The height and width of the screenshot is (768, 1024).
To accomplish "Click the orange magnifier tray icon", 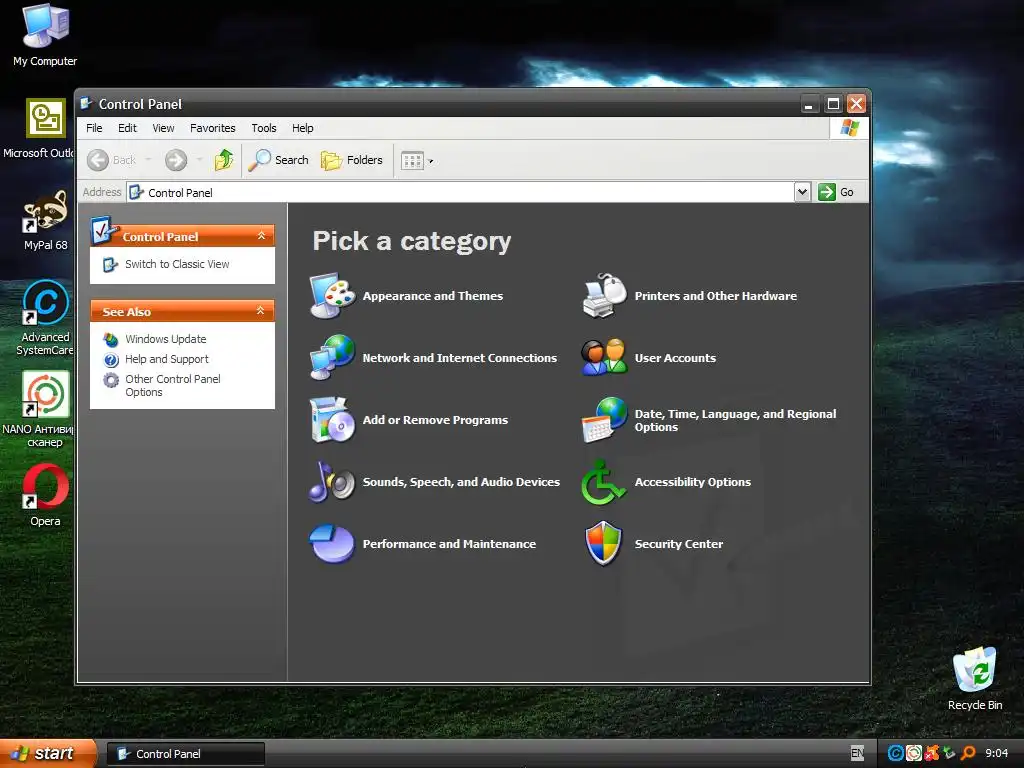I will pyautogui.click(x=968, y=753).
